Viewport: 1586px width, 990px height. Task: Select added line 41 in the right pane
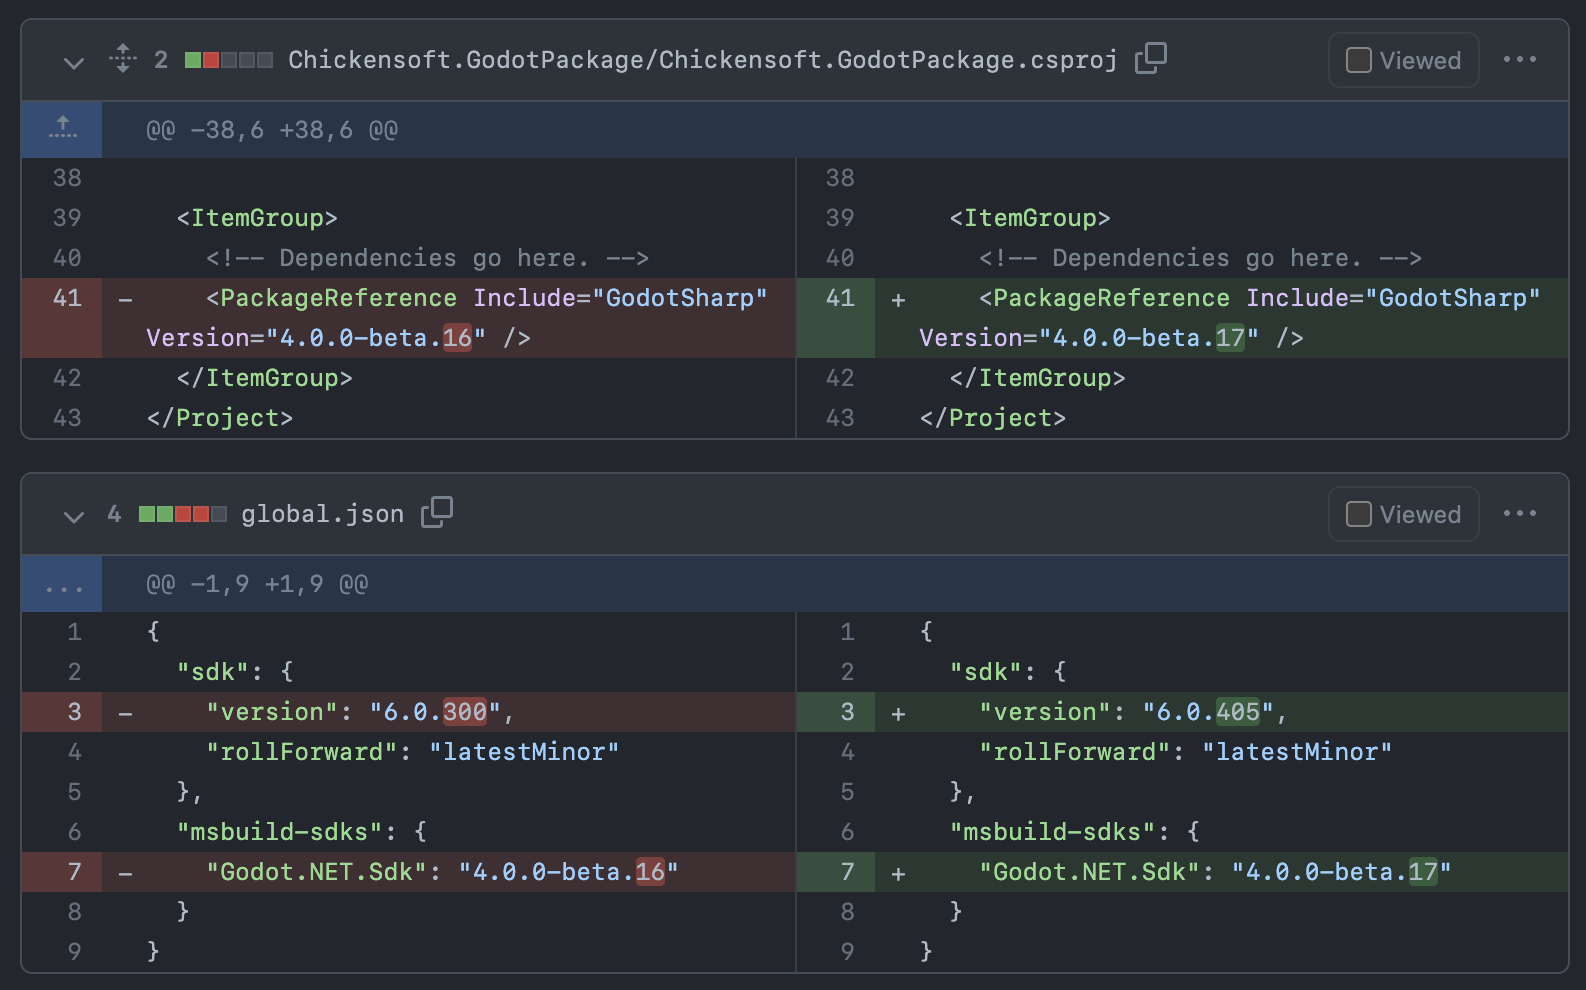pyautogui.click(x=839, y=298)
